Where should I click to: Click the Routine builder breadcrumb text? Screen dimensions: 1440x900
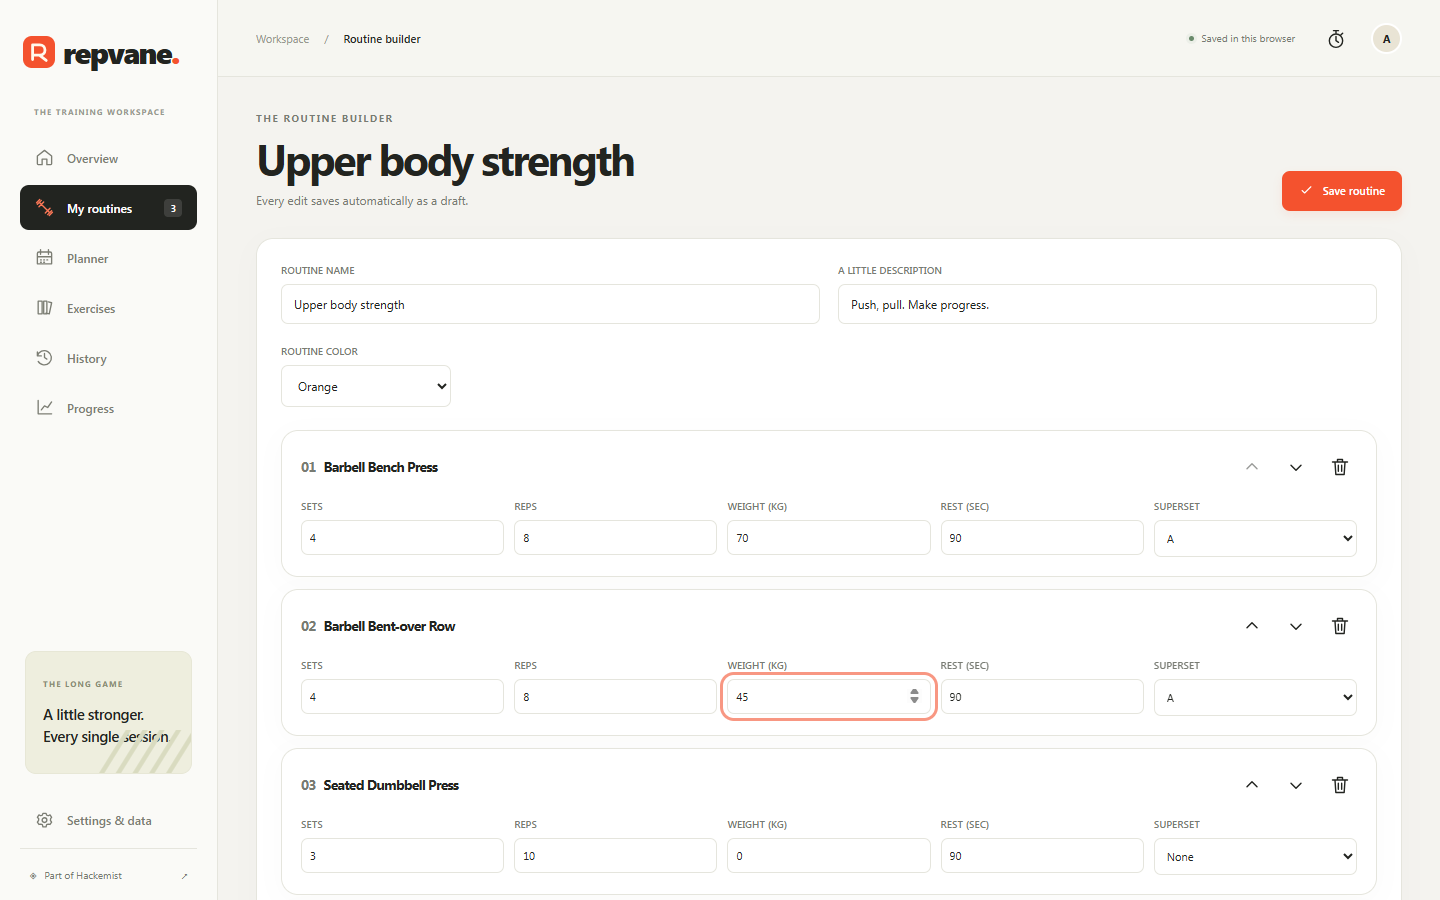[382, 39]
